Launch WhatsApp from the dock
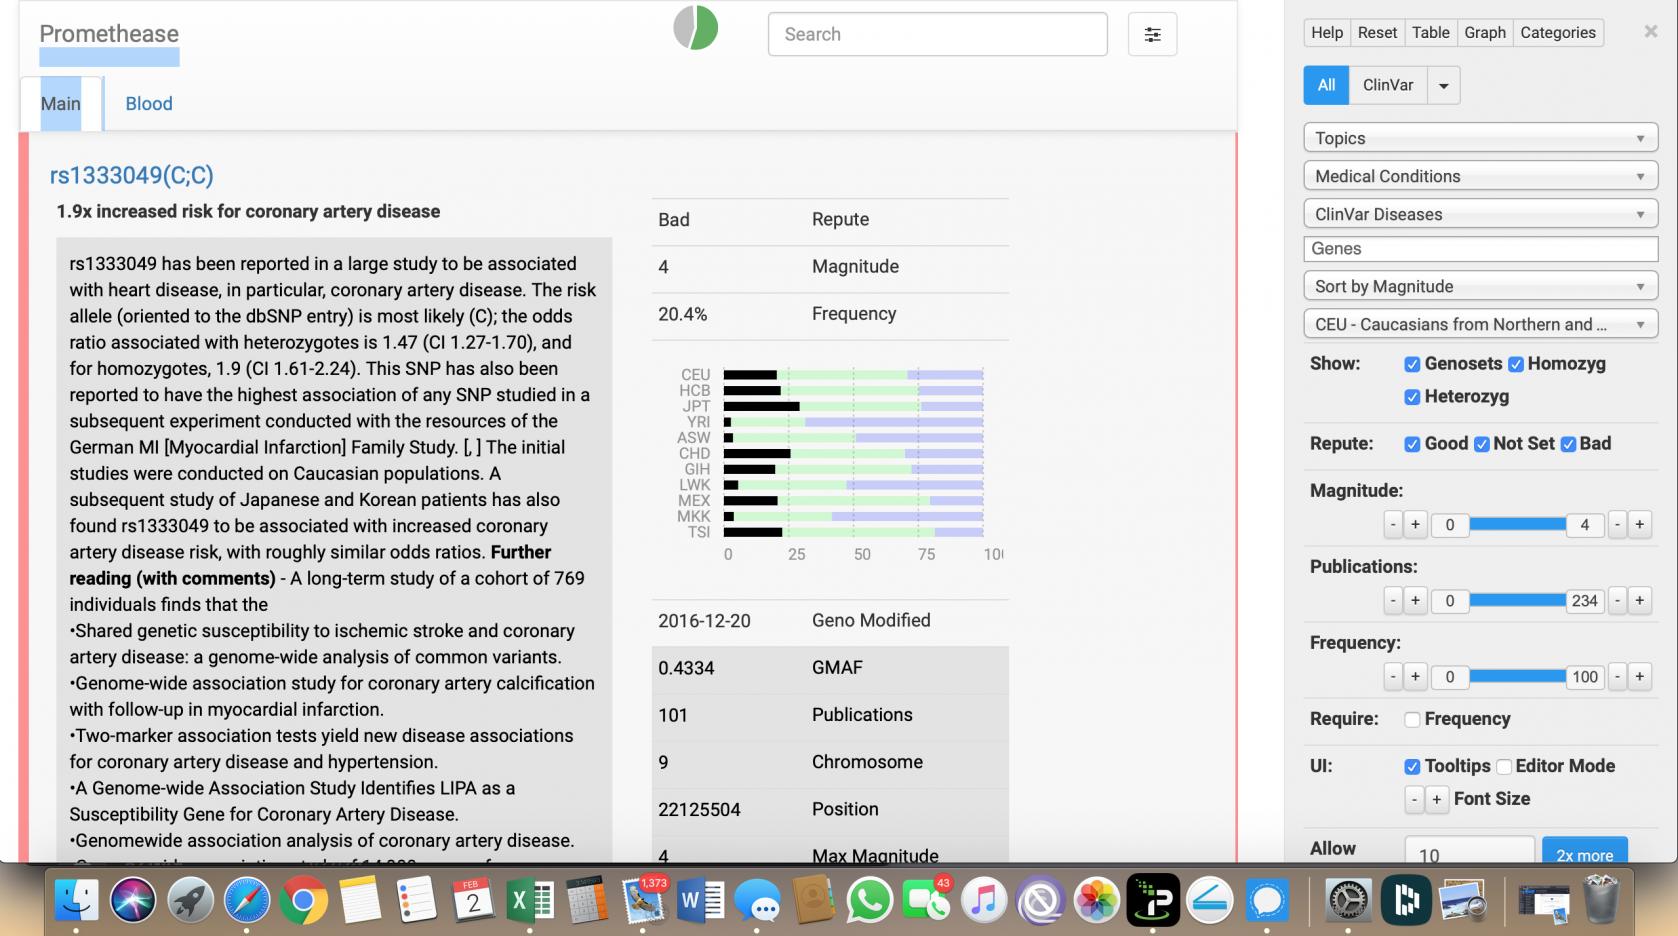 pyautogui.click(x=869, y=901)
